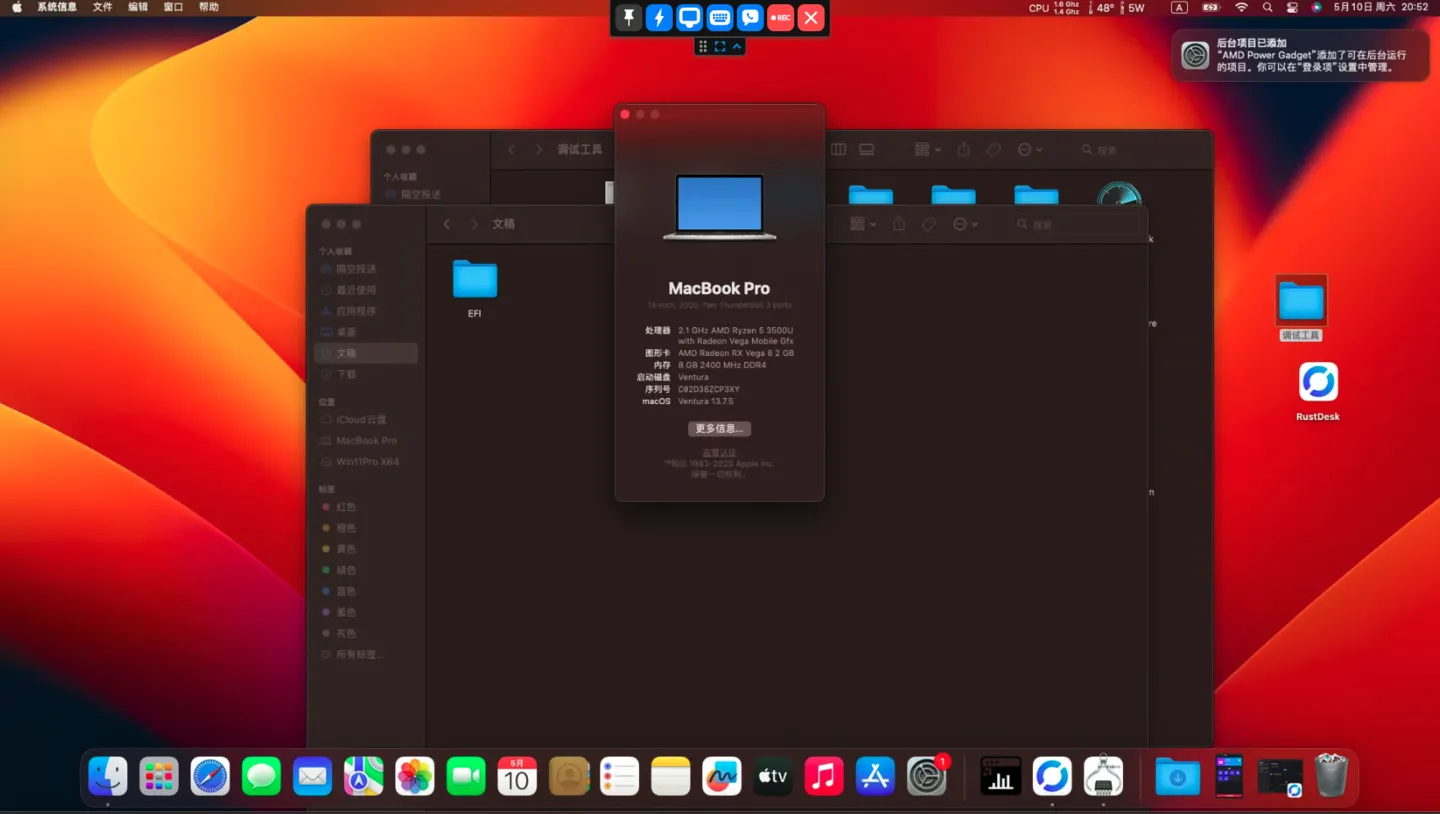Select the red 红色 tag in the sidebar
The image size is (1440, 814).
coord(345,507)
